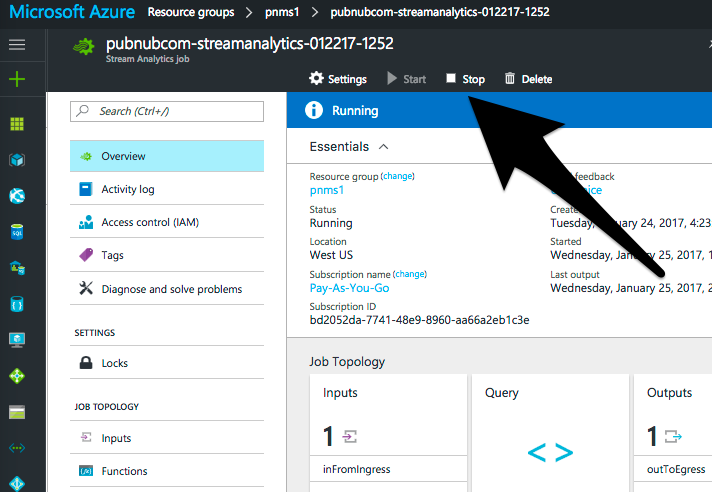Delete the Stream Analytics job
This screenshot has height=492, width=712.
click(529, 79)
